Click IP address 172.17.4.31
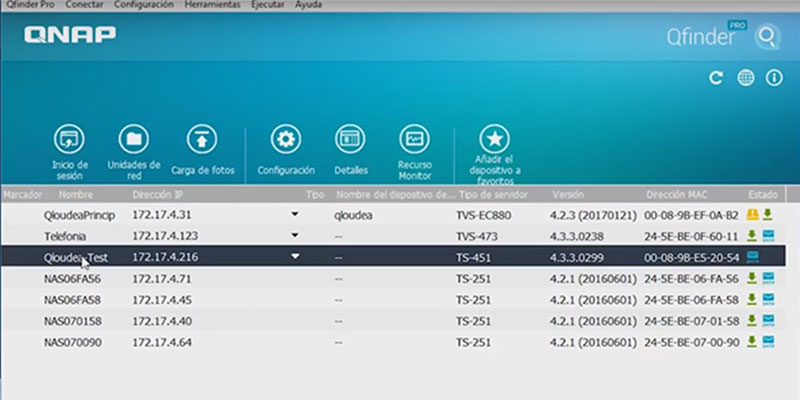Screen dimensions: 800x400 point(162,215)
